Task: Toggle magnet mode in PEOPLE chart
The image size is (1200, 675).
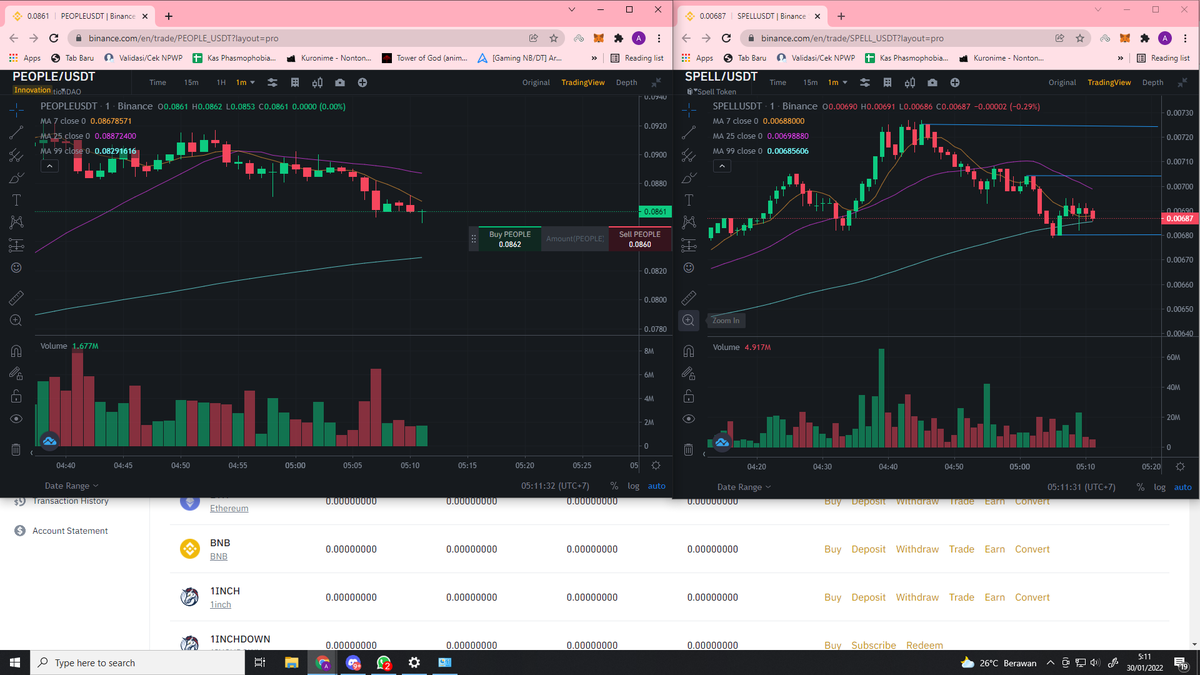Action: pyautogui.click(x=17, y=351)
